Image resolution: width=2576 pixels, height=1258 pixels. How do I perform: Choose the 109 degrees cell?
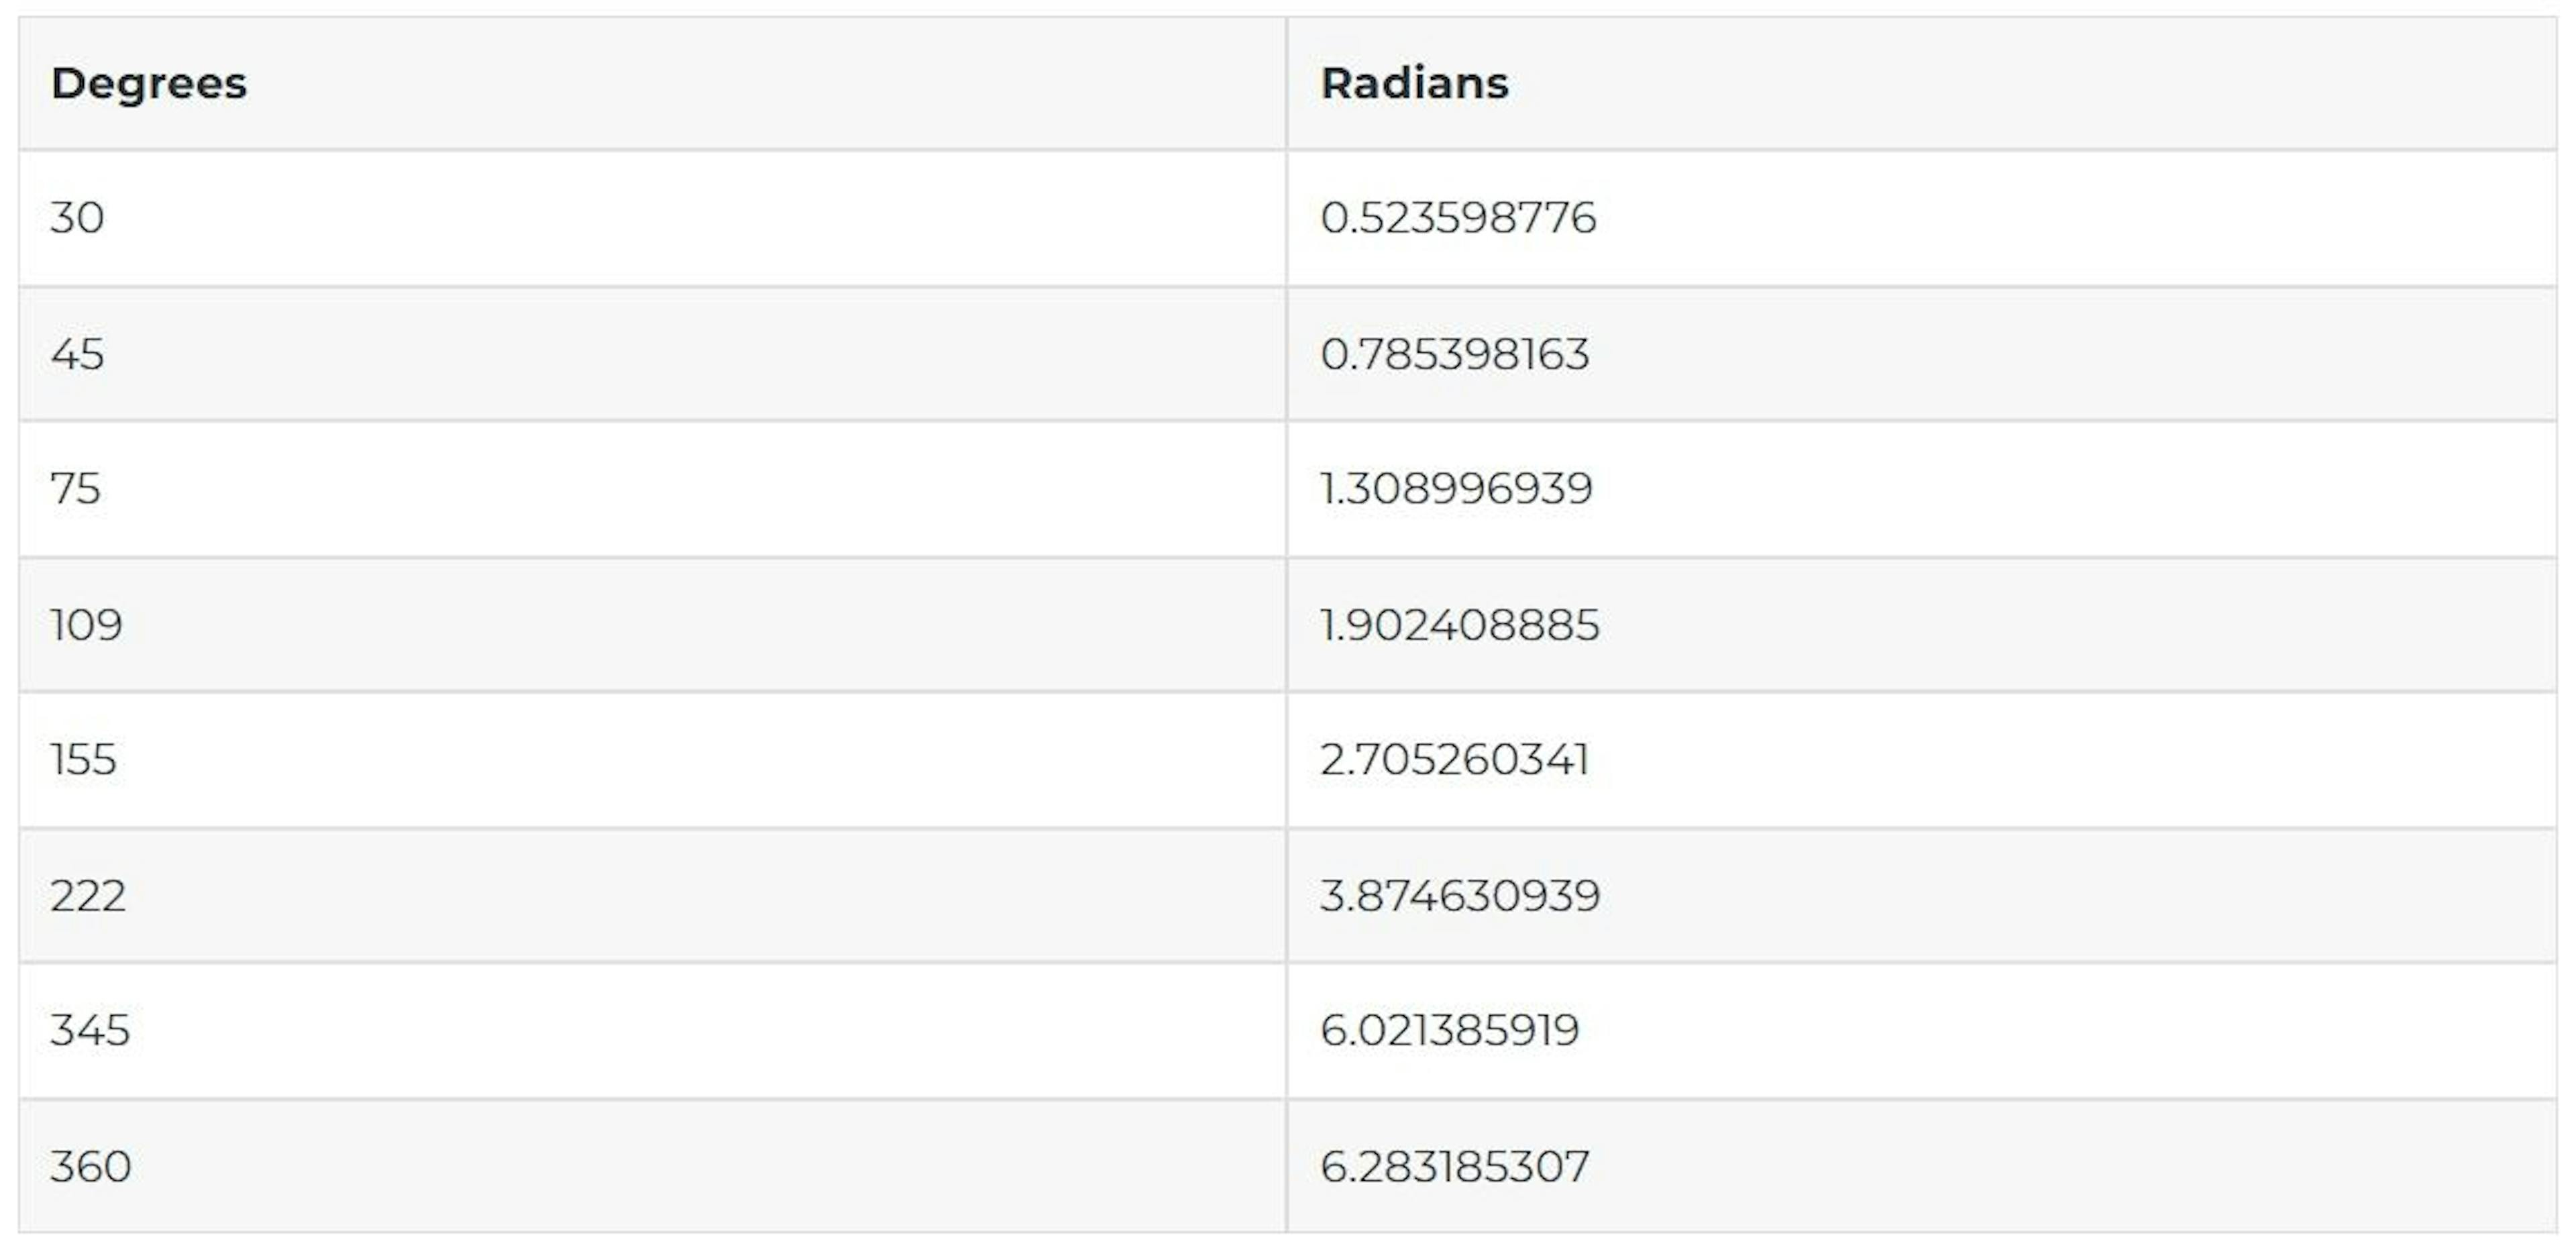86,625
